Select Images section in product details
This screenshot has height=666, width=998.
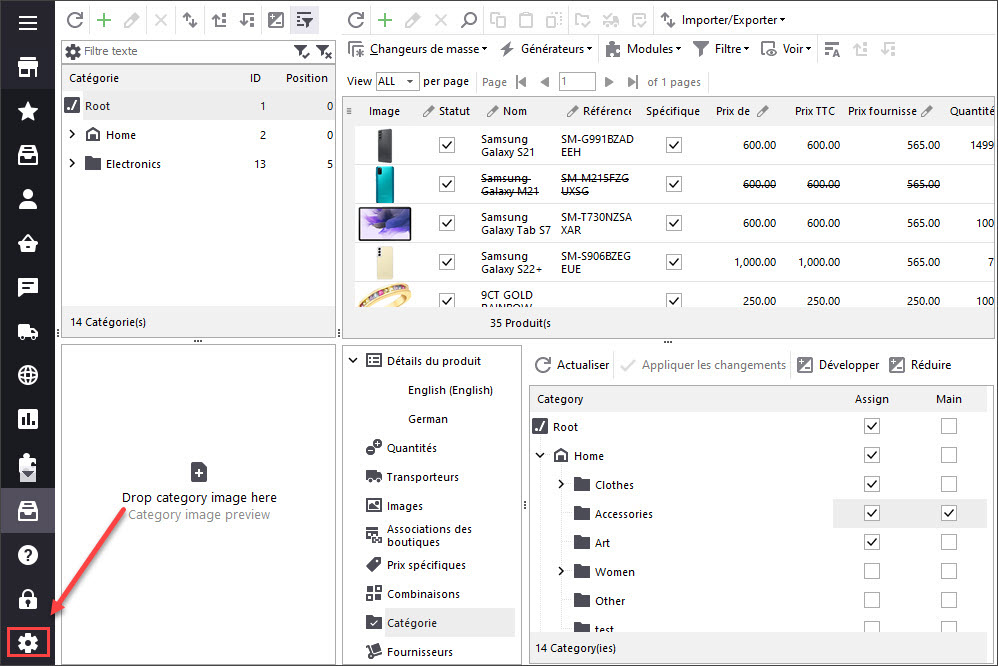(405, 506)
